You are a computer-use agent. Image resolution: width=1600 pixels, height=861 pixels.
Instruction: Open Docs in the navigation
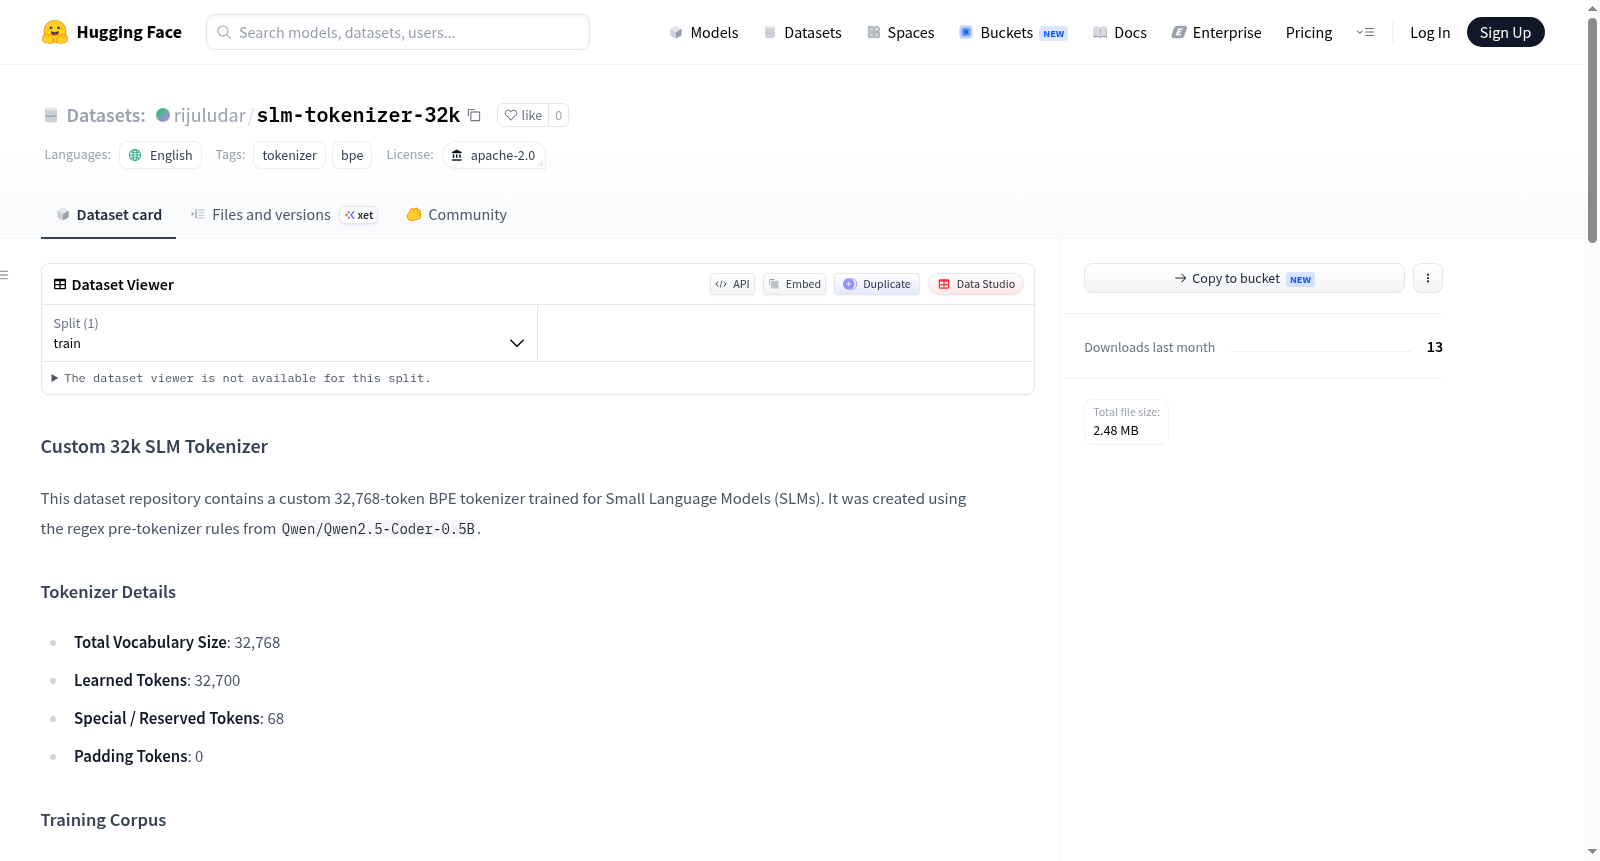[1120, 32]
